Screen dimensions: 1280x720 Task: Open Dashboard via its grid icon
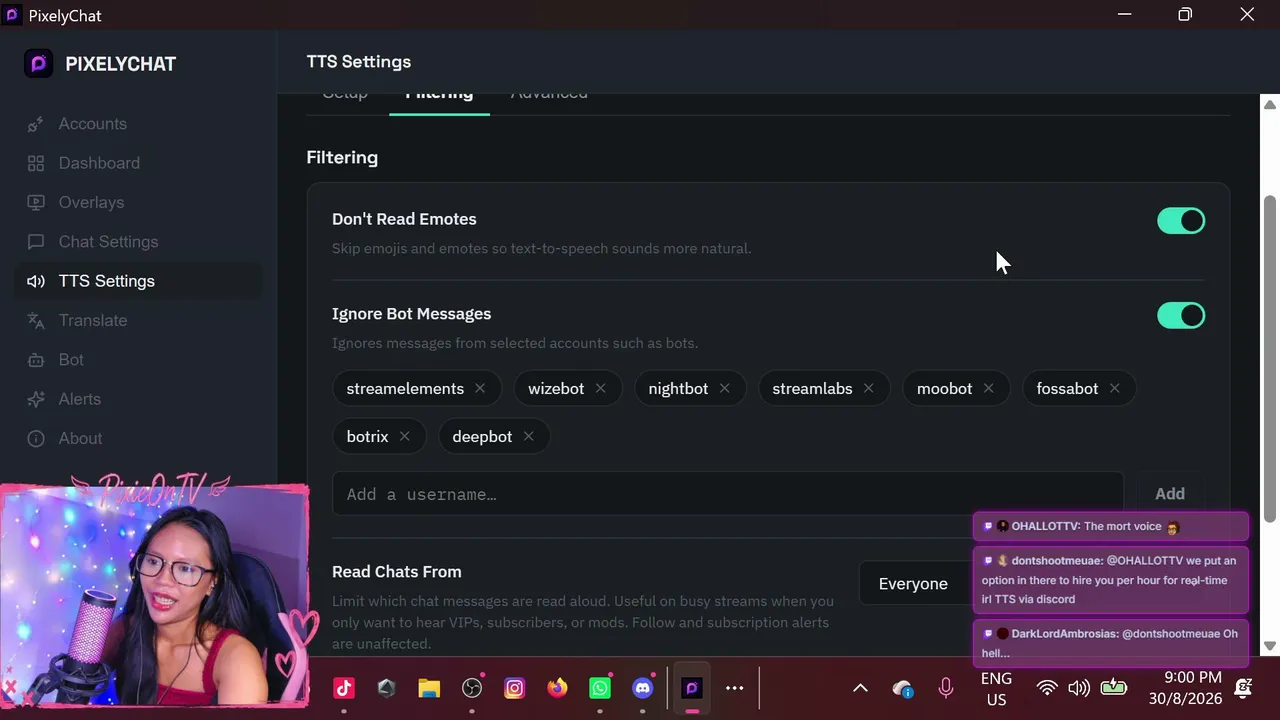[x=36, y=163]
